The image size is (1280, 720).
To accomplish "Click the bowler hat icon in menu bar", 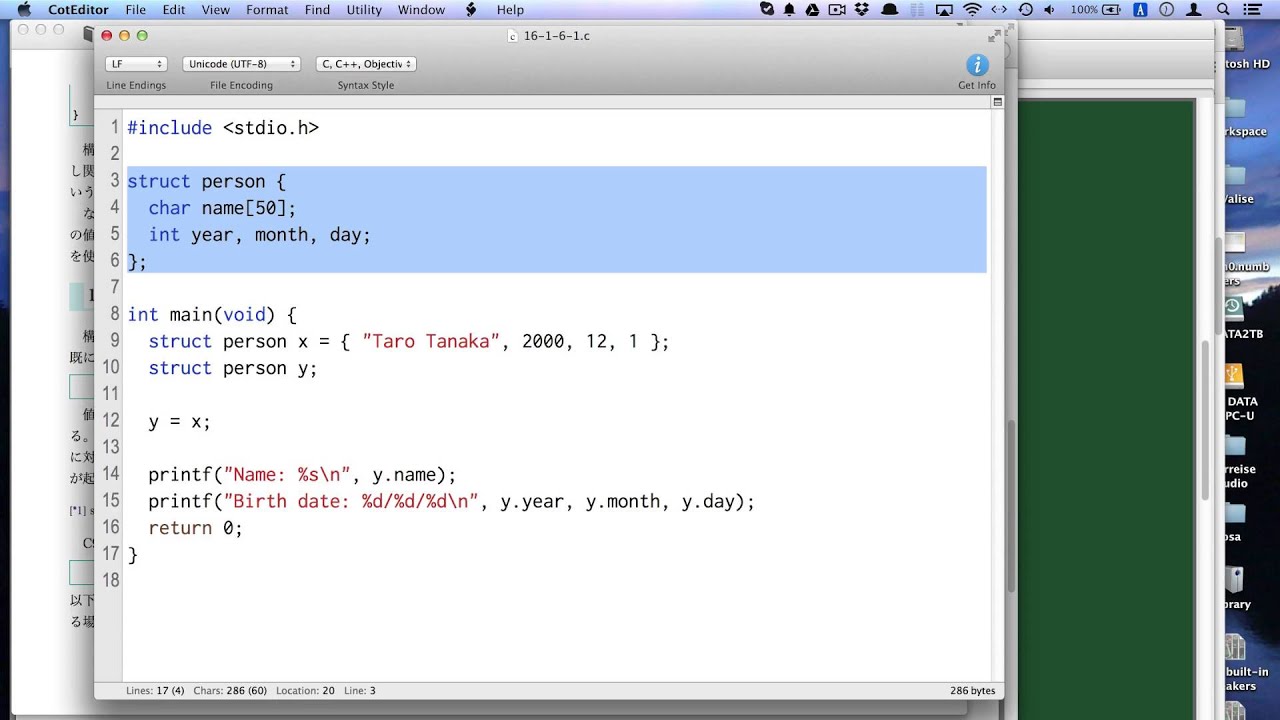I will pos(890,9).
